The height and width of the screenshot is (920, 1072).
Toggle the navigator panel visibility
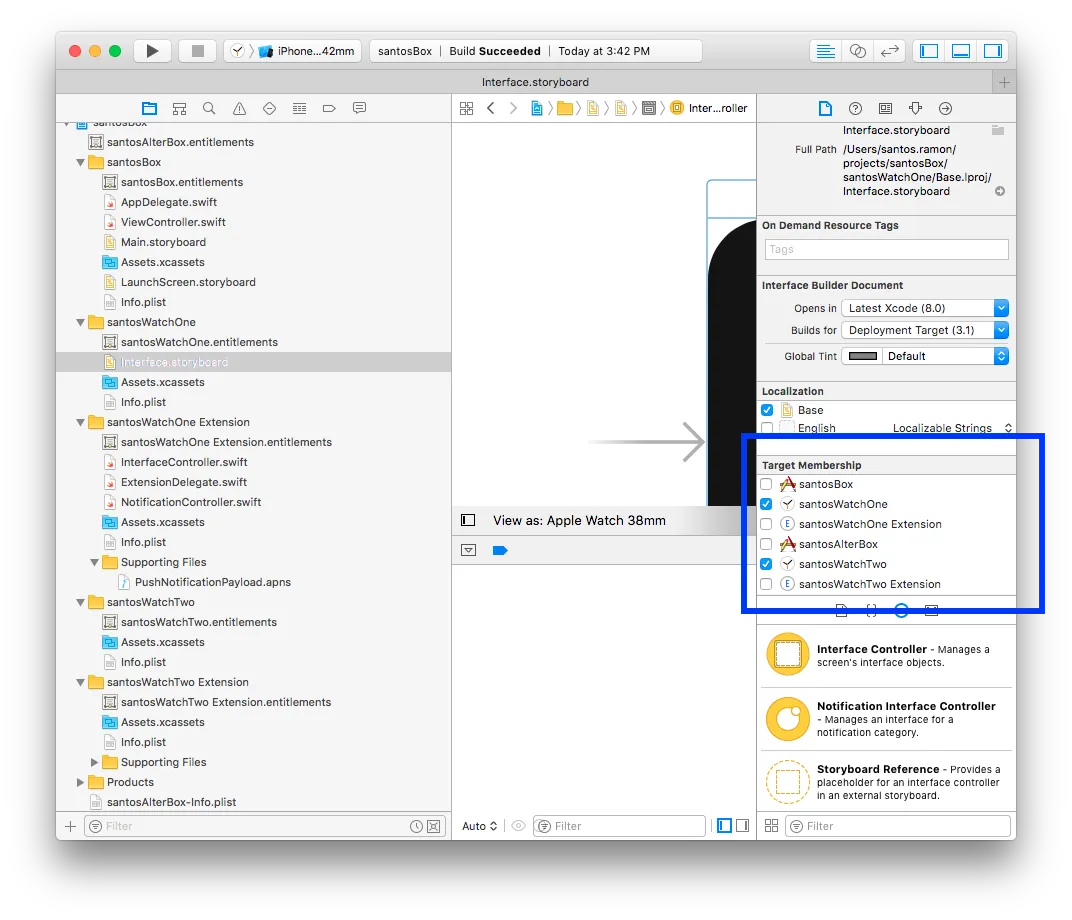point(928,51)
